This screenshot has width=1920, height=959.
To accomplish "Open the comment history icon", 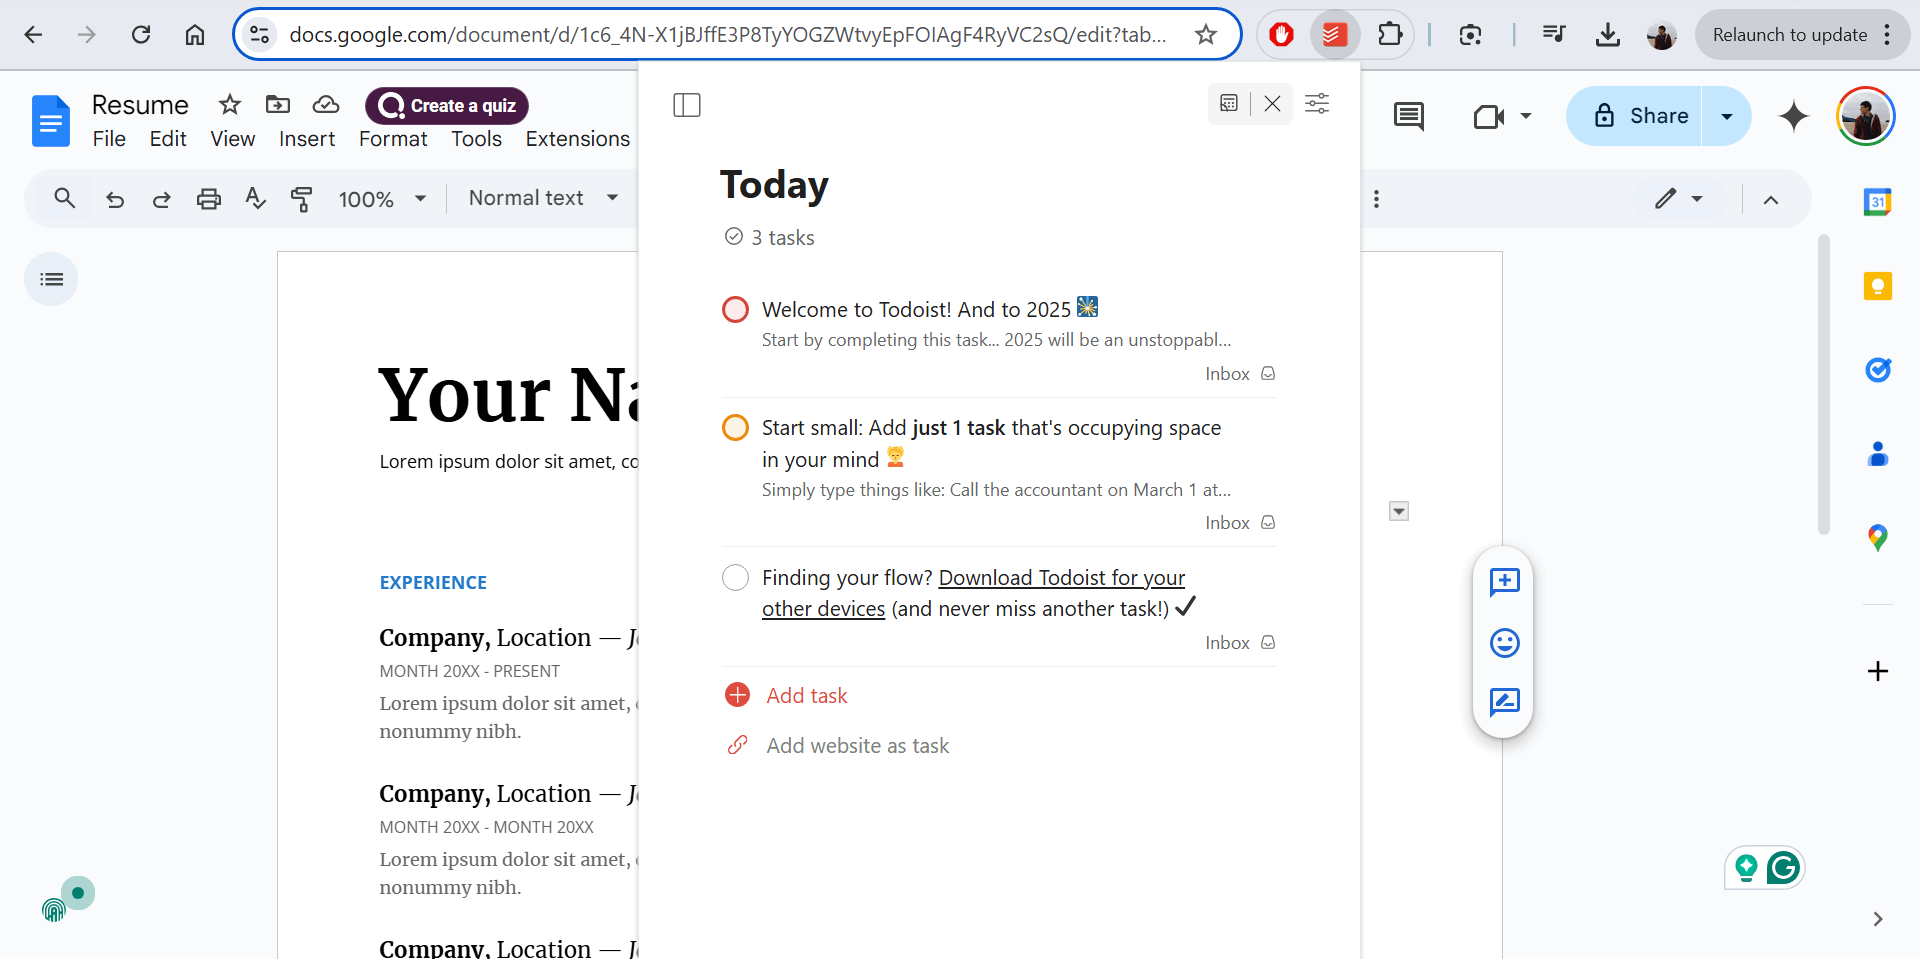I will point(1408,116).
